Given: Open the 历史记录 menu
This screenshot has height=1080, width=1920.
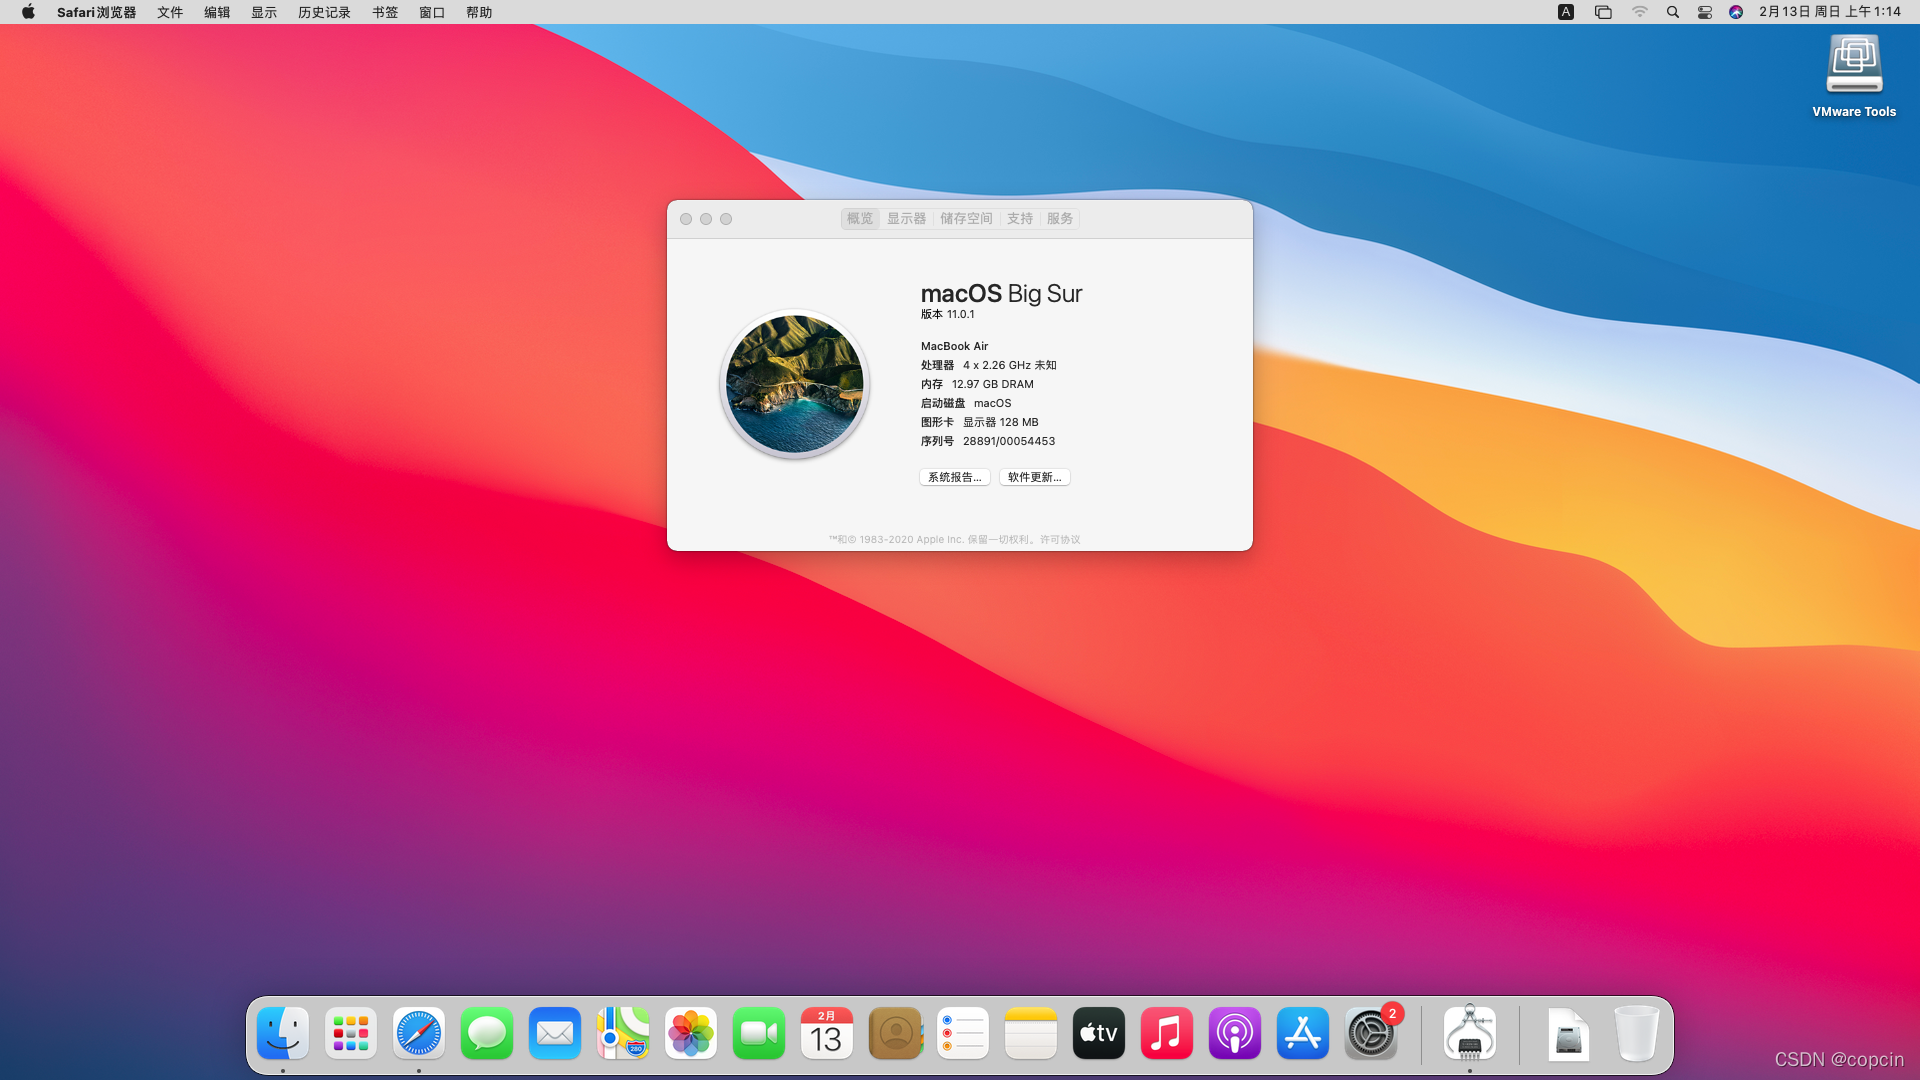Looking at the screenshot, I should coord(324,12).
